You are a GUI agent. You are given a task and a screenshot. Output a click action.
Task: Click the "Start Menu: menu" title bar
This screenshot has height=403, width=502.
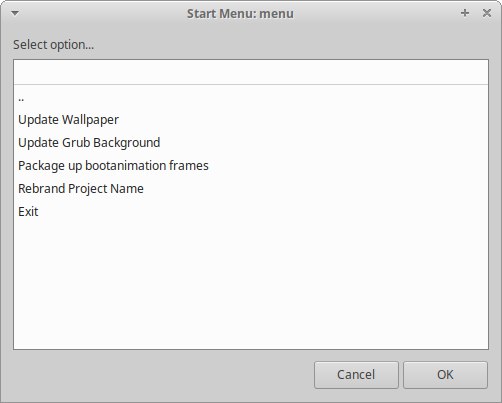click(x=240, y=14)
